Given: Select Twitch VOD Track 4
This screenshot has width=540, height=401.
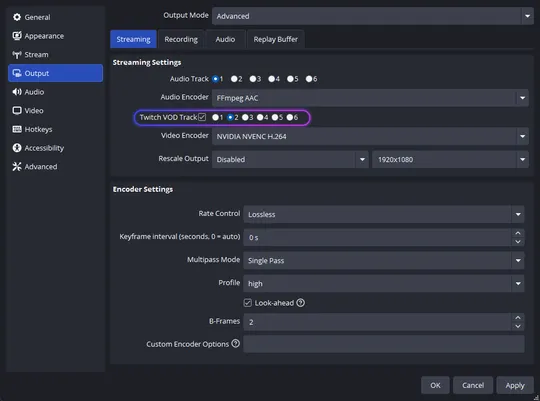Looking at the screenshot, I should click(x=260, y=117).
